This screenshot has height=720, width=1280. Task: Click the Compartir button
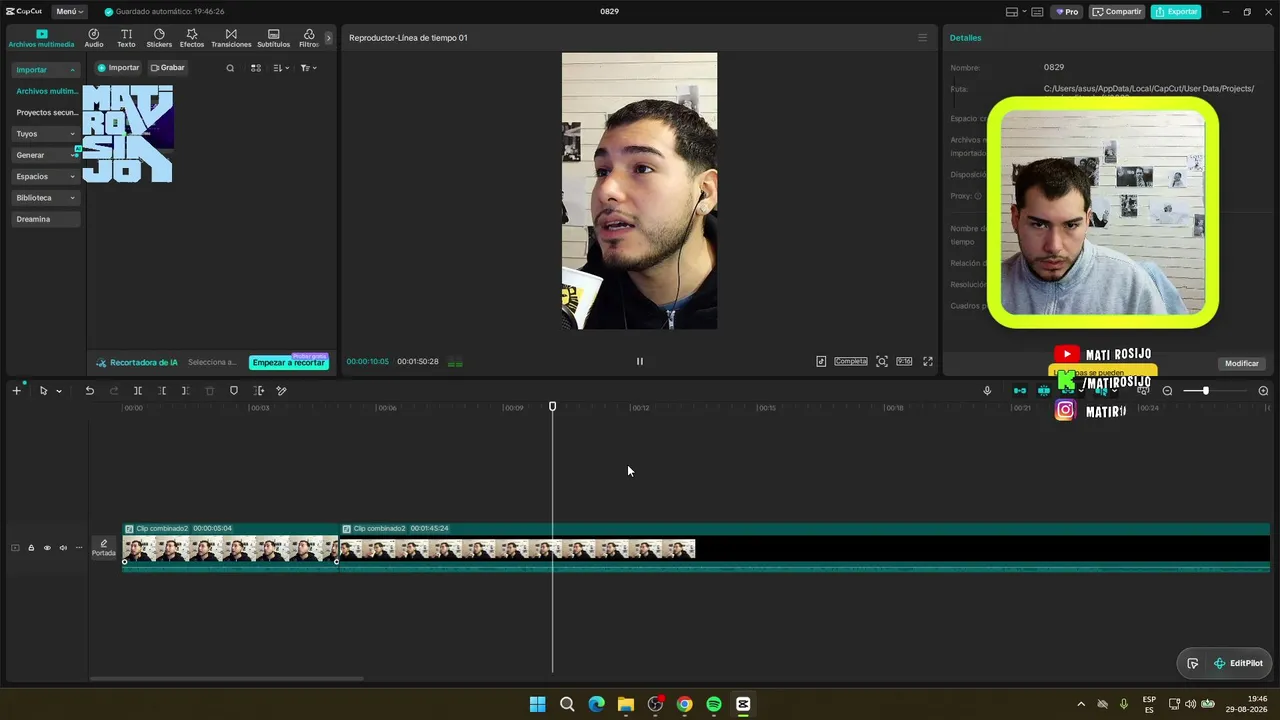tap(1117, 12)
